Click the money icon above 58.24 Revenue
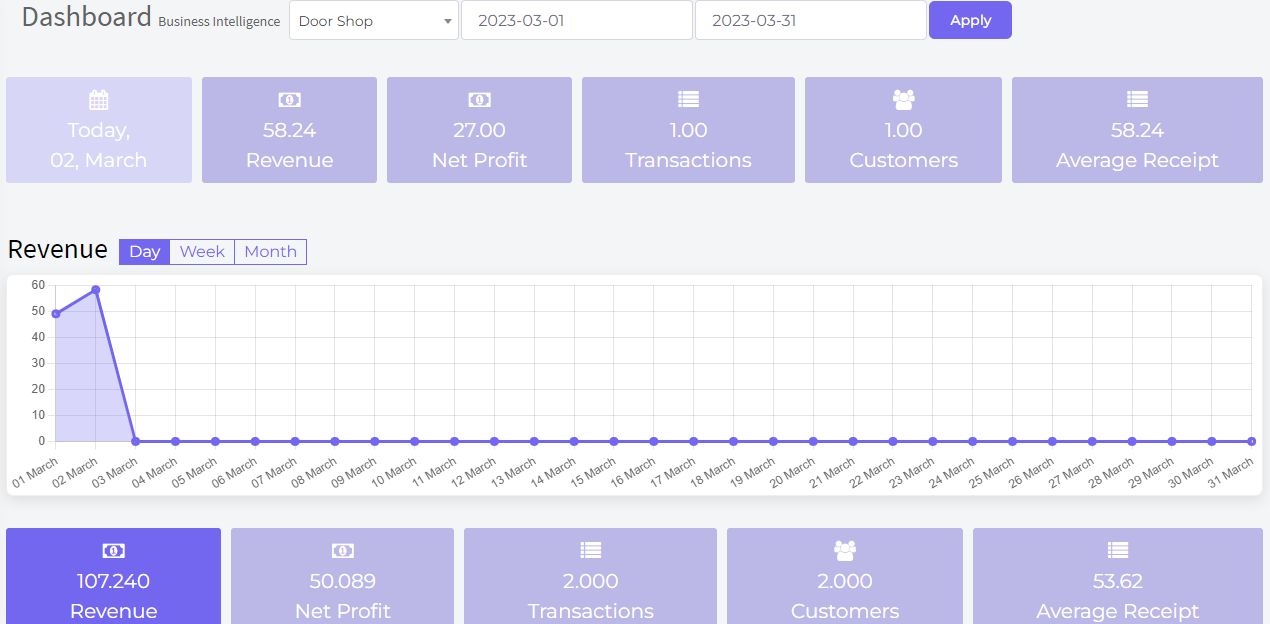Image resolution: width=1270 pixels, height=624 pixels. (289, 99)
